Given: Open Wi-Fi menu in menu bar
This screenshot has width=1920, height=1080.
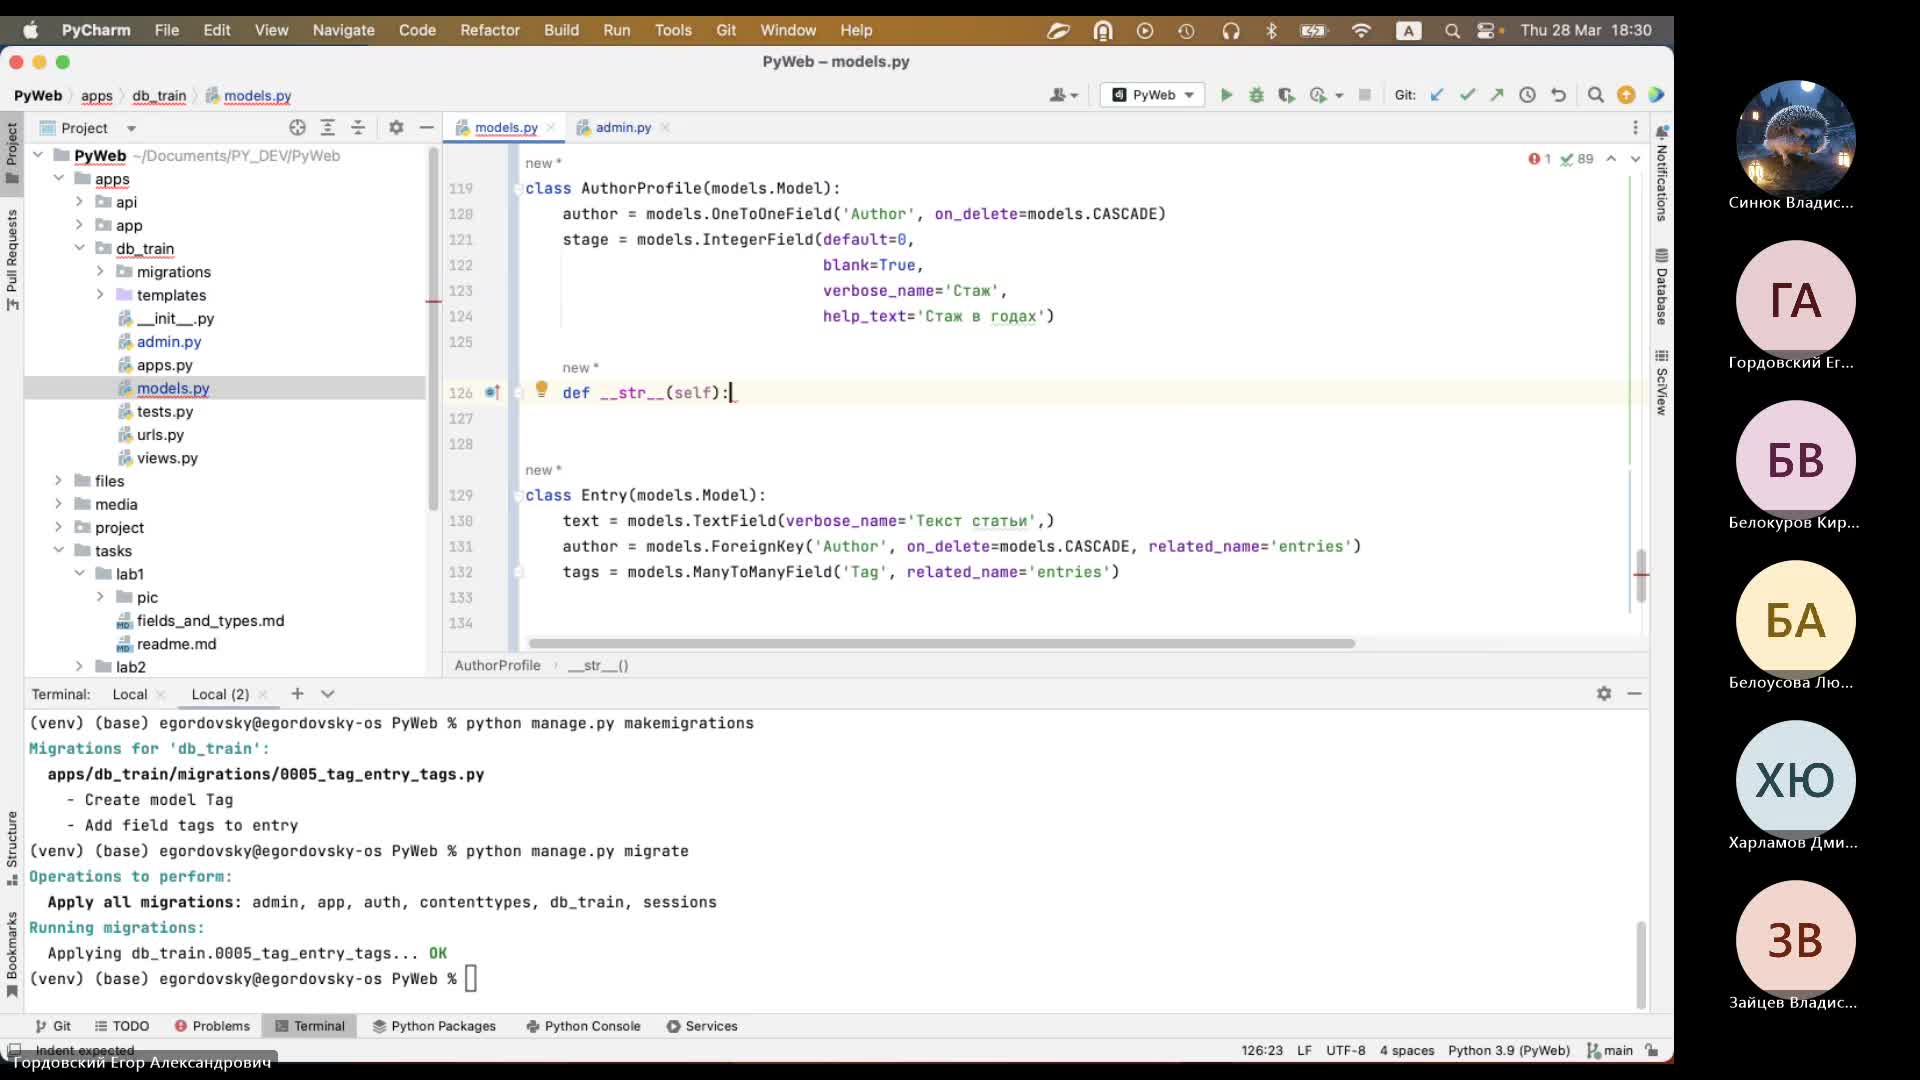Looking at the screenshot, I should tap(1361, 31).
